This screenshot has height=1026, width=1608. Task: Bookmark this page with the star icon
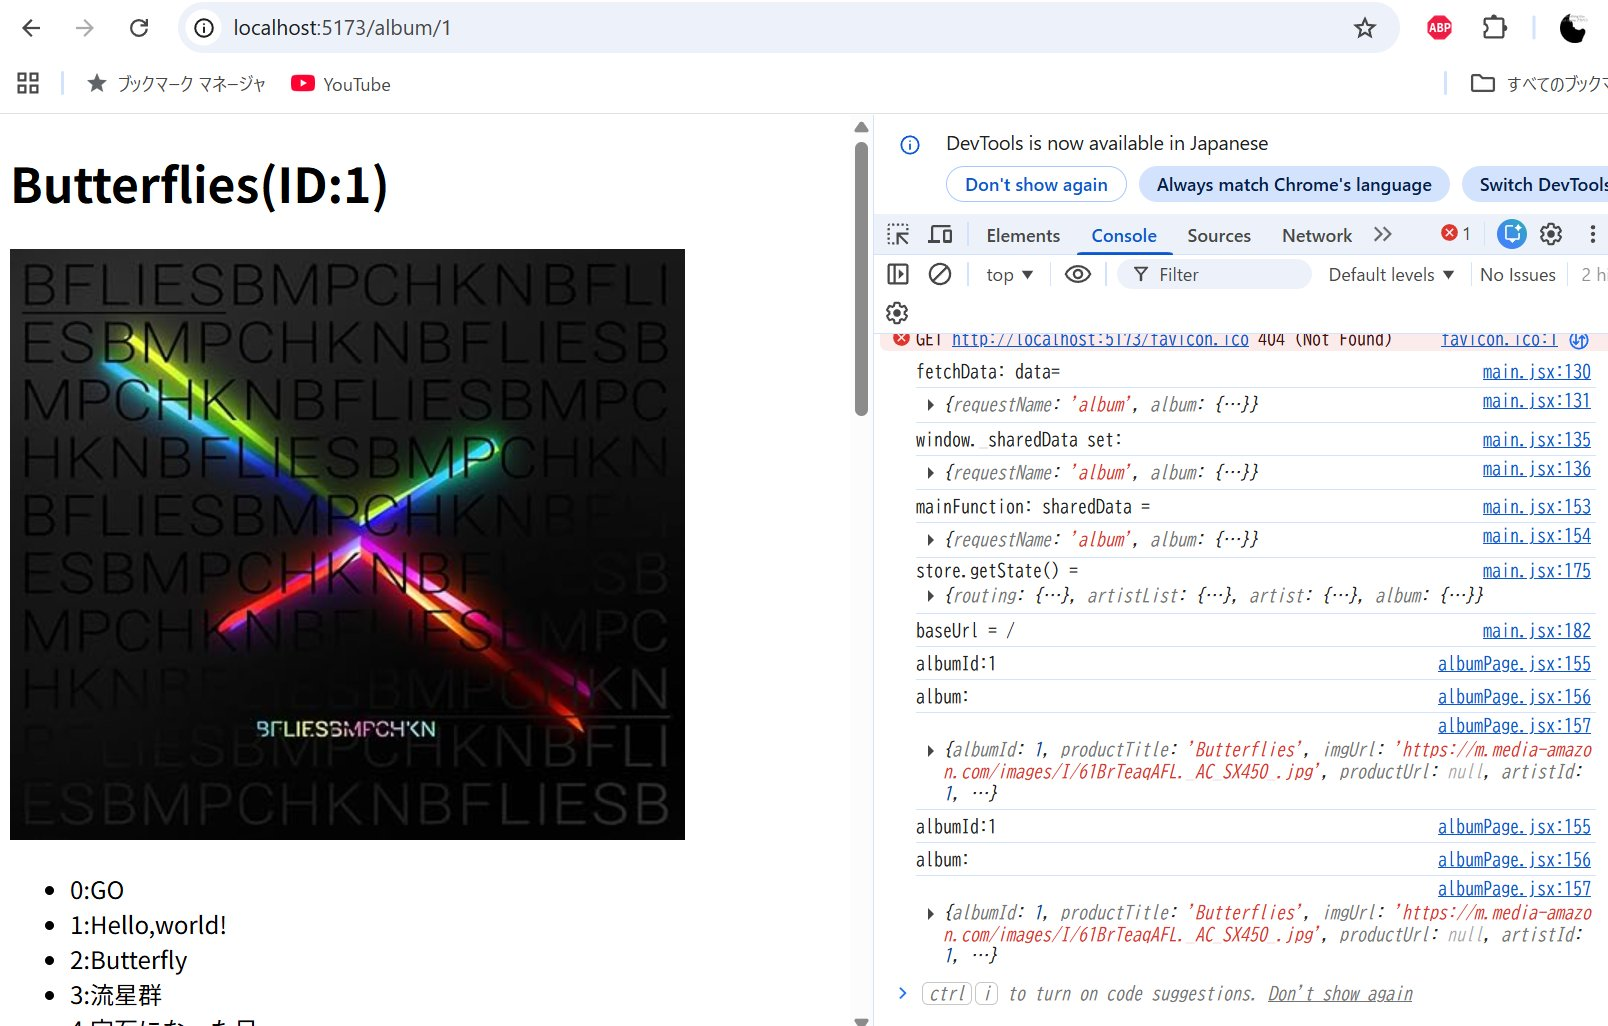1364,28
